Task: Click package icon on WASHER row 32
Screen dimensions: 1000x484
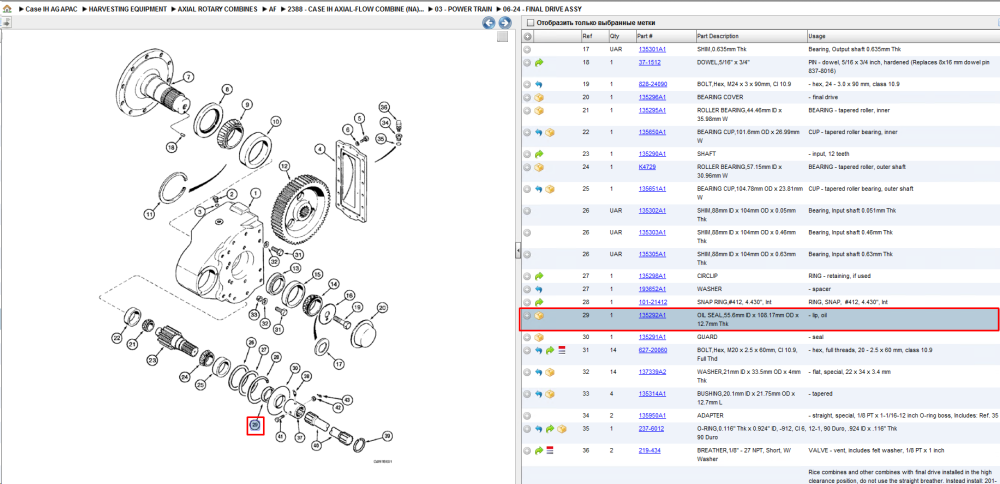Action: [x=550, y=372]
